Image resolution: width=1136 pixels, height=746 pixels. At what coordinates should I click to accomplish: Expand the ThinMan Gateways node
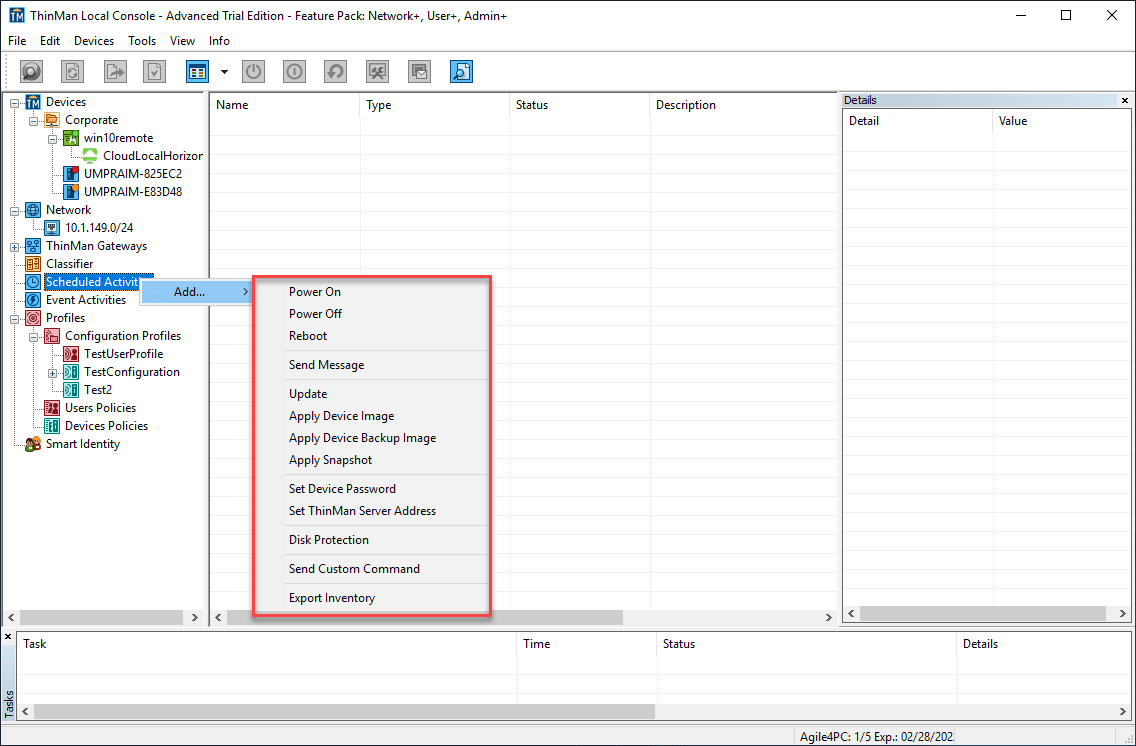[14, 247]
